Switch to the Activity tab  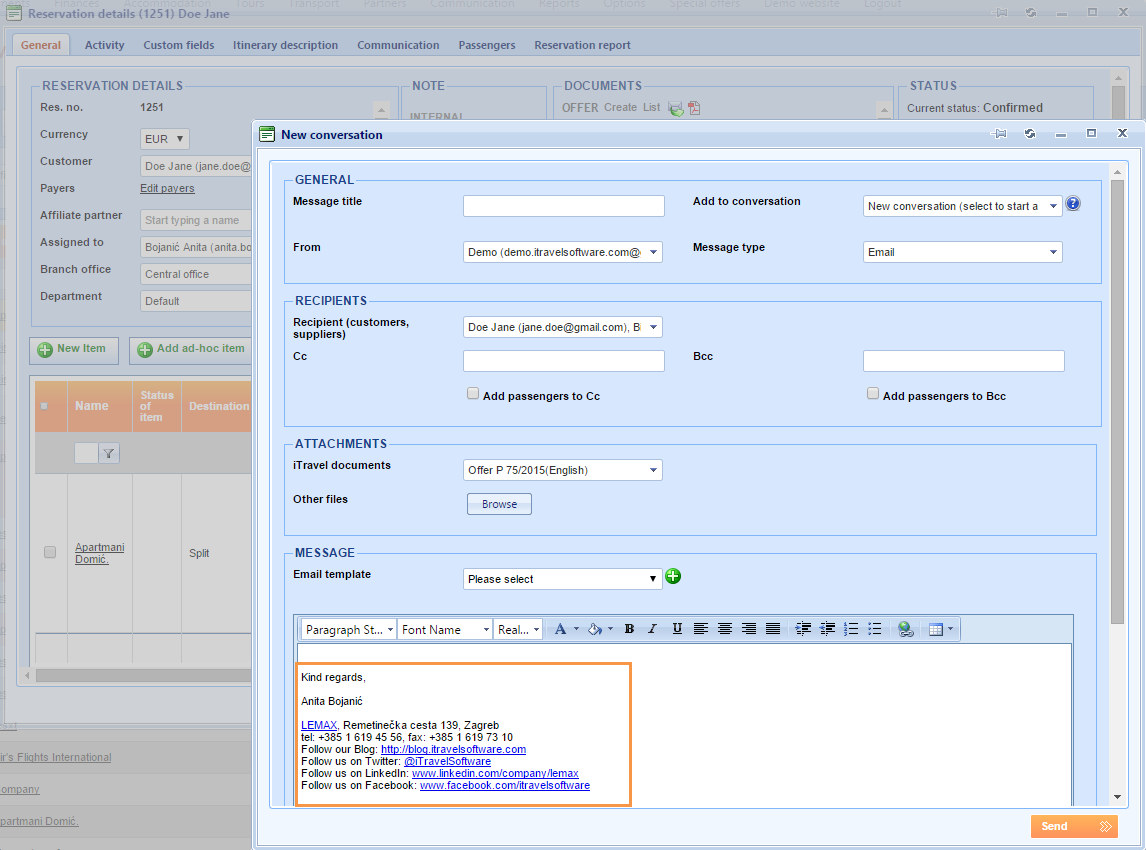(x=105, y=45)
